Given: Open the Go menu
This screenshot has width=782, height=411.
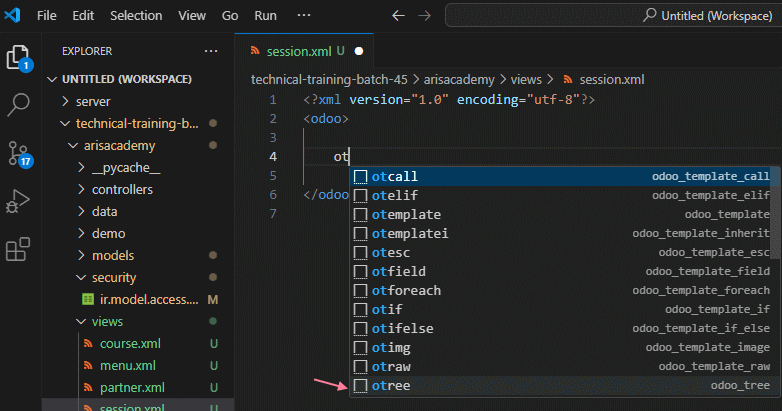Looking at the screenshot, I should pos(230,15).
